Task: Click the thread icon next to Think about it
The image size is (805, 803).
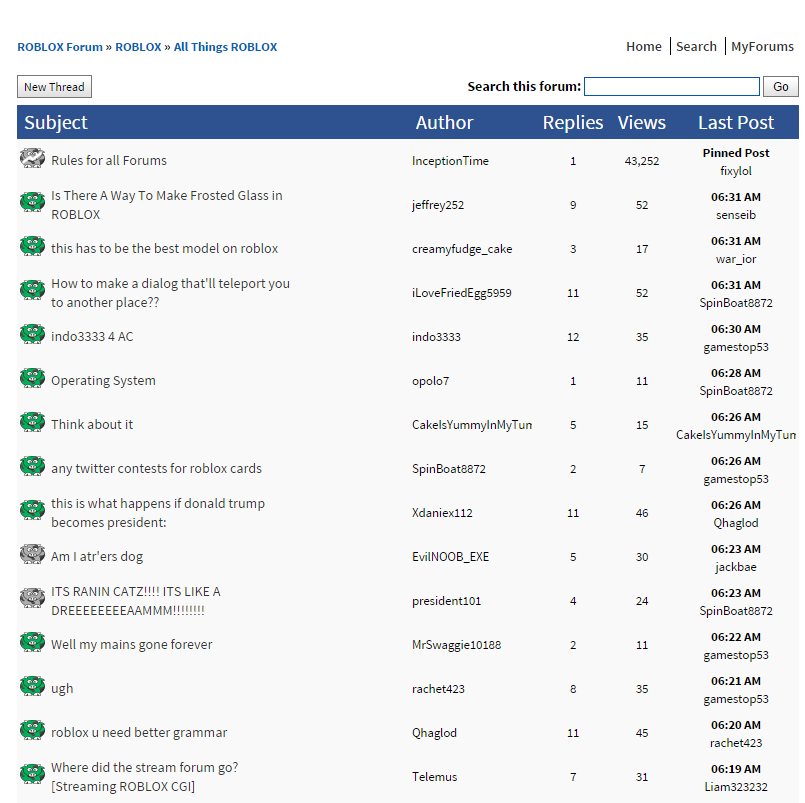Action: pyautogui.click(x=32, y=423)
